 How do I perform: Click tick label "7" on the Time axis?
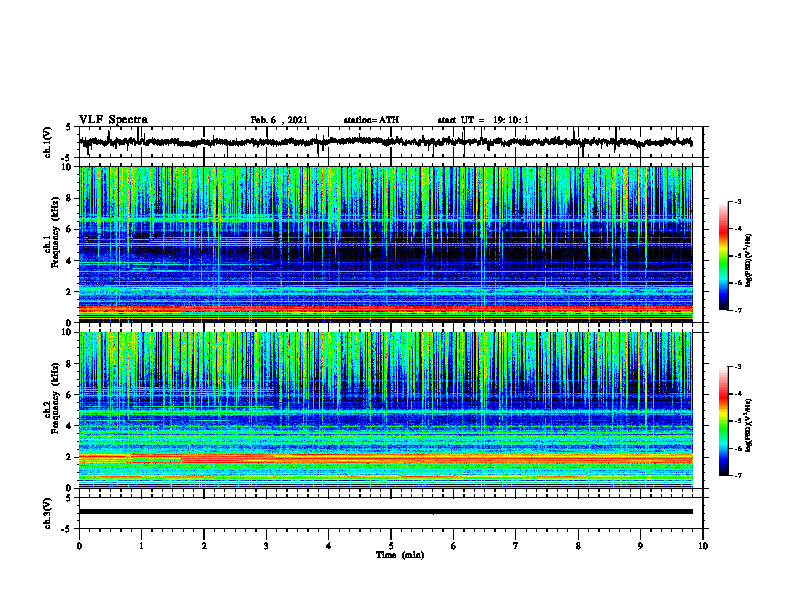(516, 546)
